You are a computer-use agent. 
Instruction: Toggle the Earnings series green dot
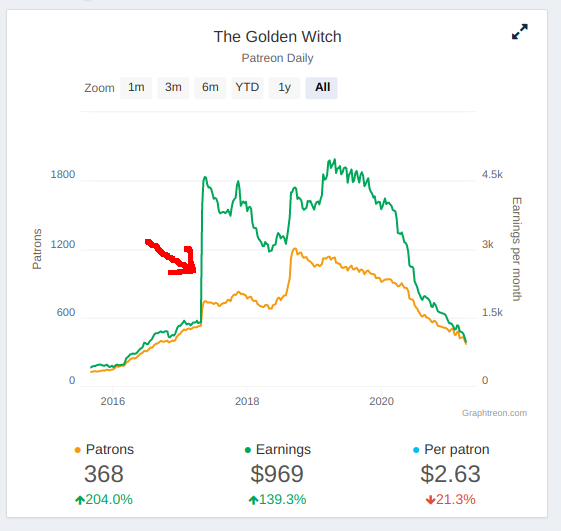pos(248,450)
